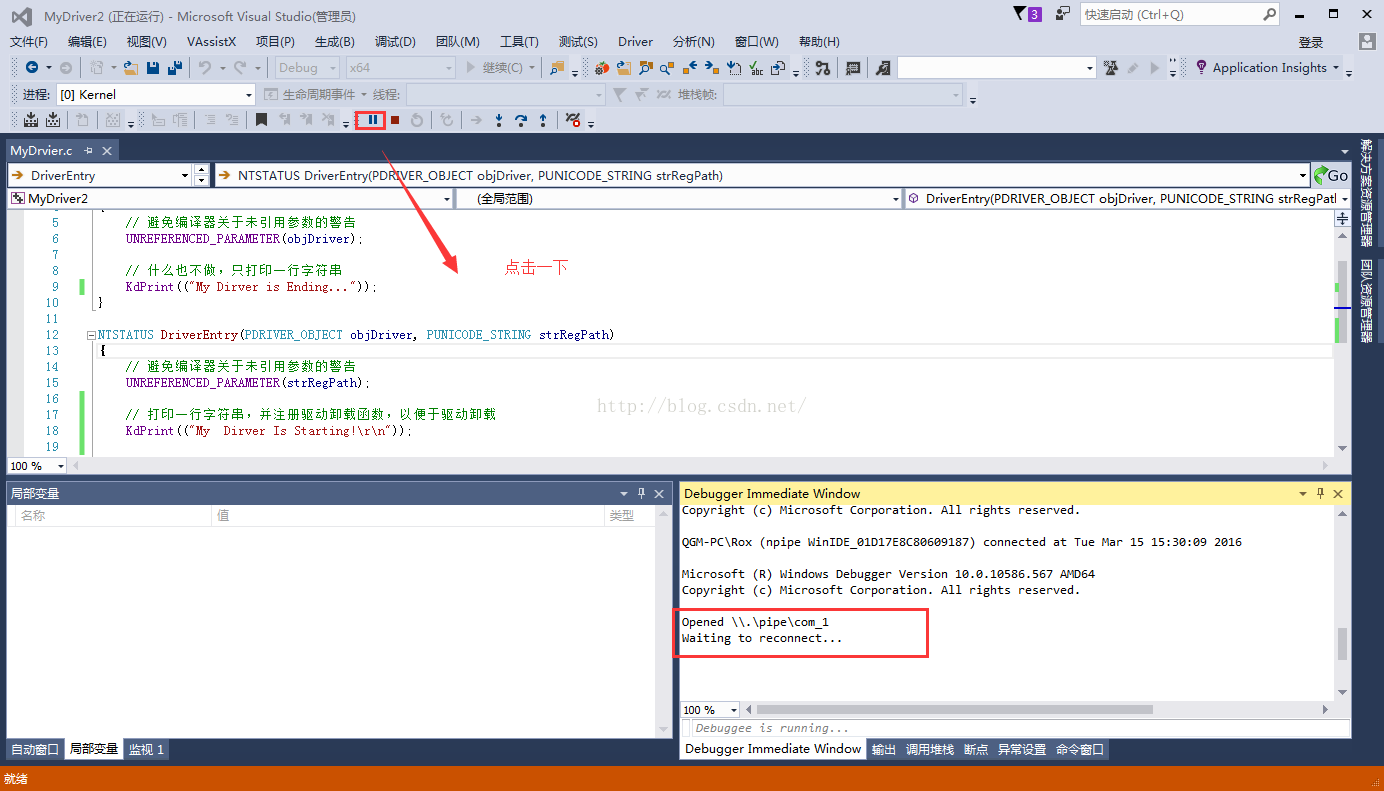Stop debugging with the red square
The width and height of the screenshot is (1384, 791).
pyautogui.click(x=395, y=120)
